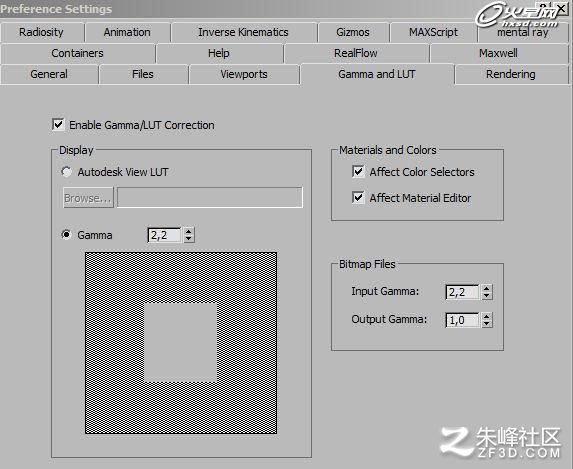The image size is (573, 469).
Task: Click Input Gamma up arrow
Action: click(x=486, y=288)
